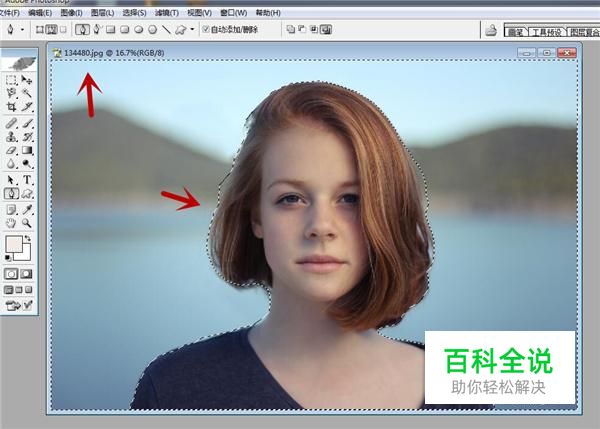
Task: Select the Move tool
Action: coord(27,80)
